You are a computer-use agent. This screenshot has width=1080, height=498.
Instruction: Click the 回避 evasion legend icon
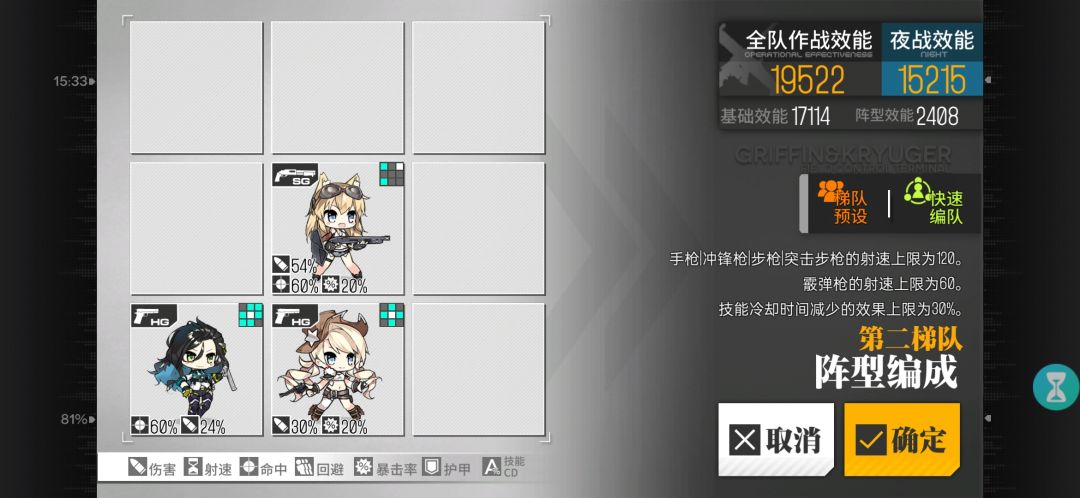pyautogui.click(x=304, y=468)
